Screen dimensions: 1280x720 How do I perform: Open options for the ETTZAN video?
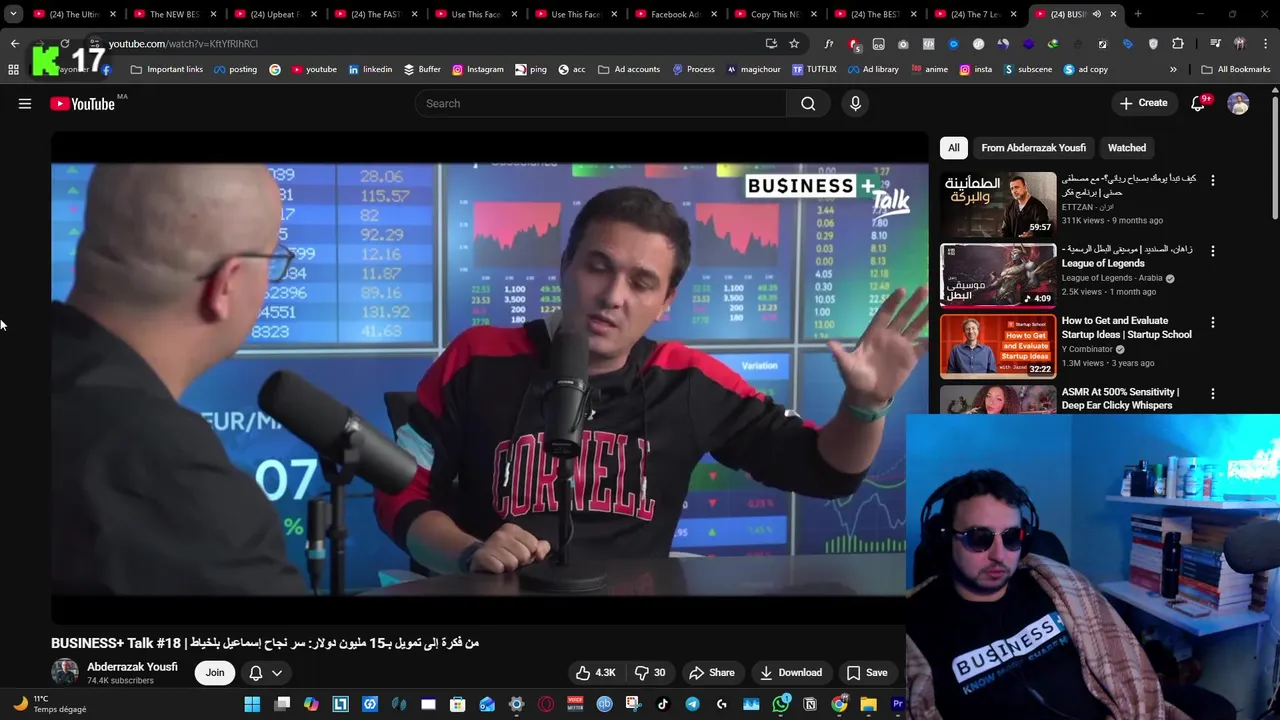tap(1213, 180)
